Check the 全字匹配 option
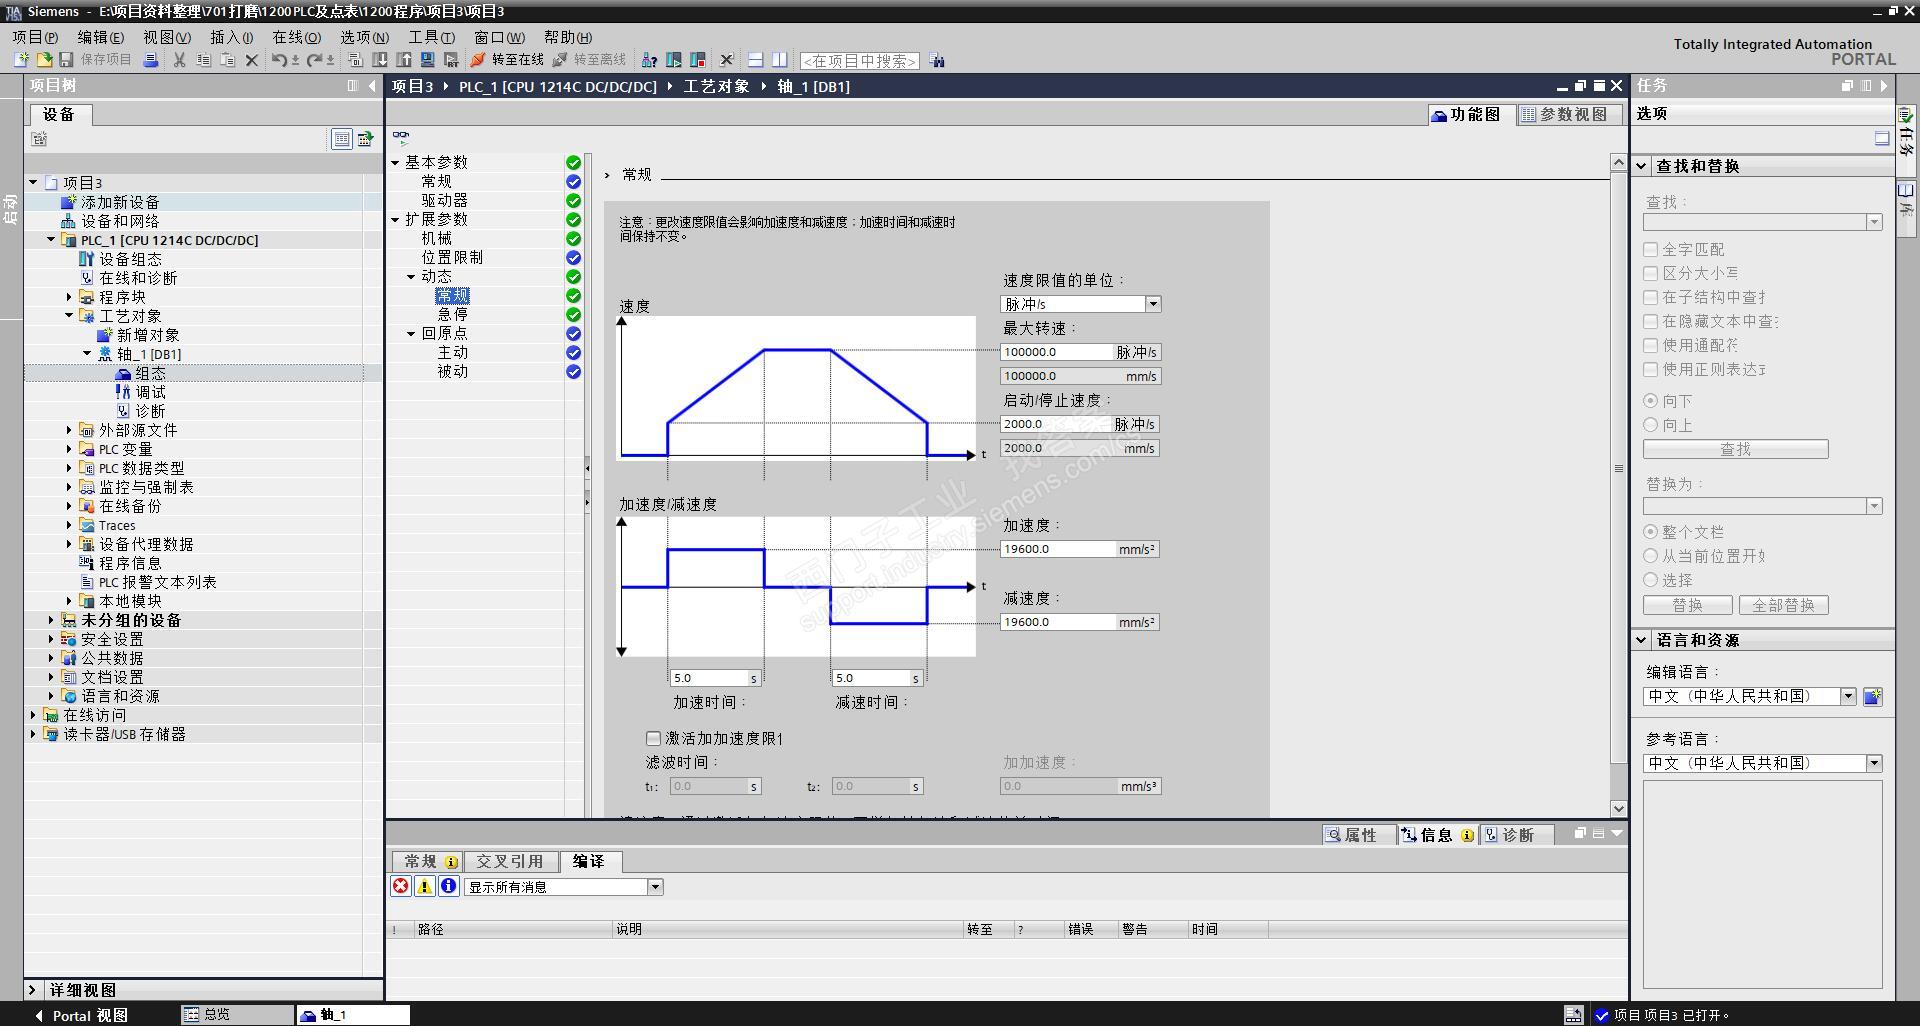This screenshot has width=1920, height=1026. coord(1651,249)
